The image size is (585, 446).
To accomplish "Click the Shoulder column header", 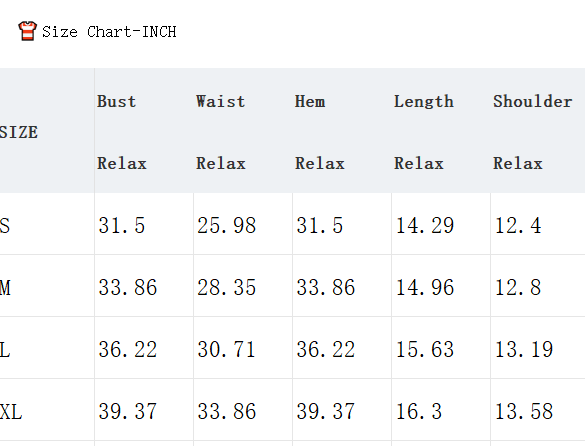I will tap(533, 102).
